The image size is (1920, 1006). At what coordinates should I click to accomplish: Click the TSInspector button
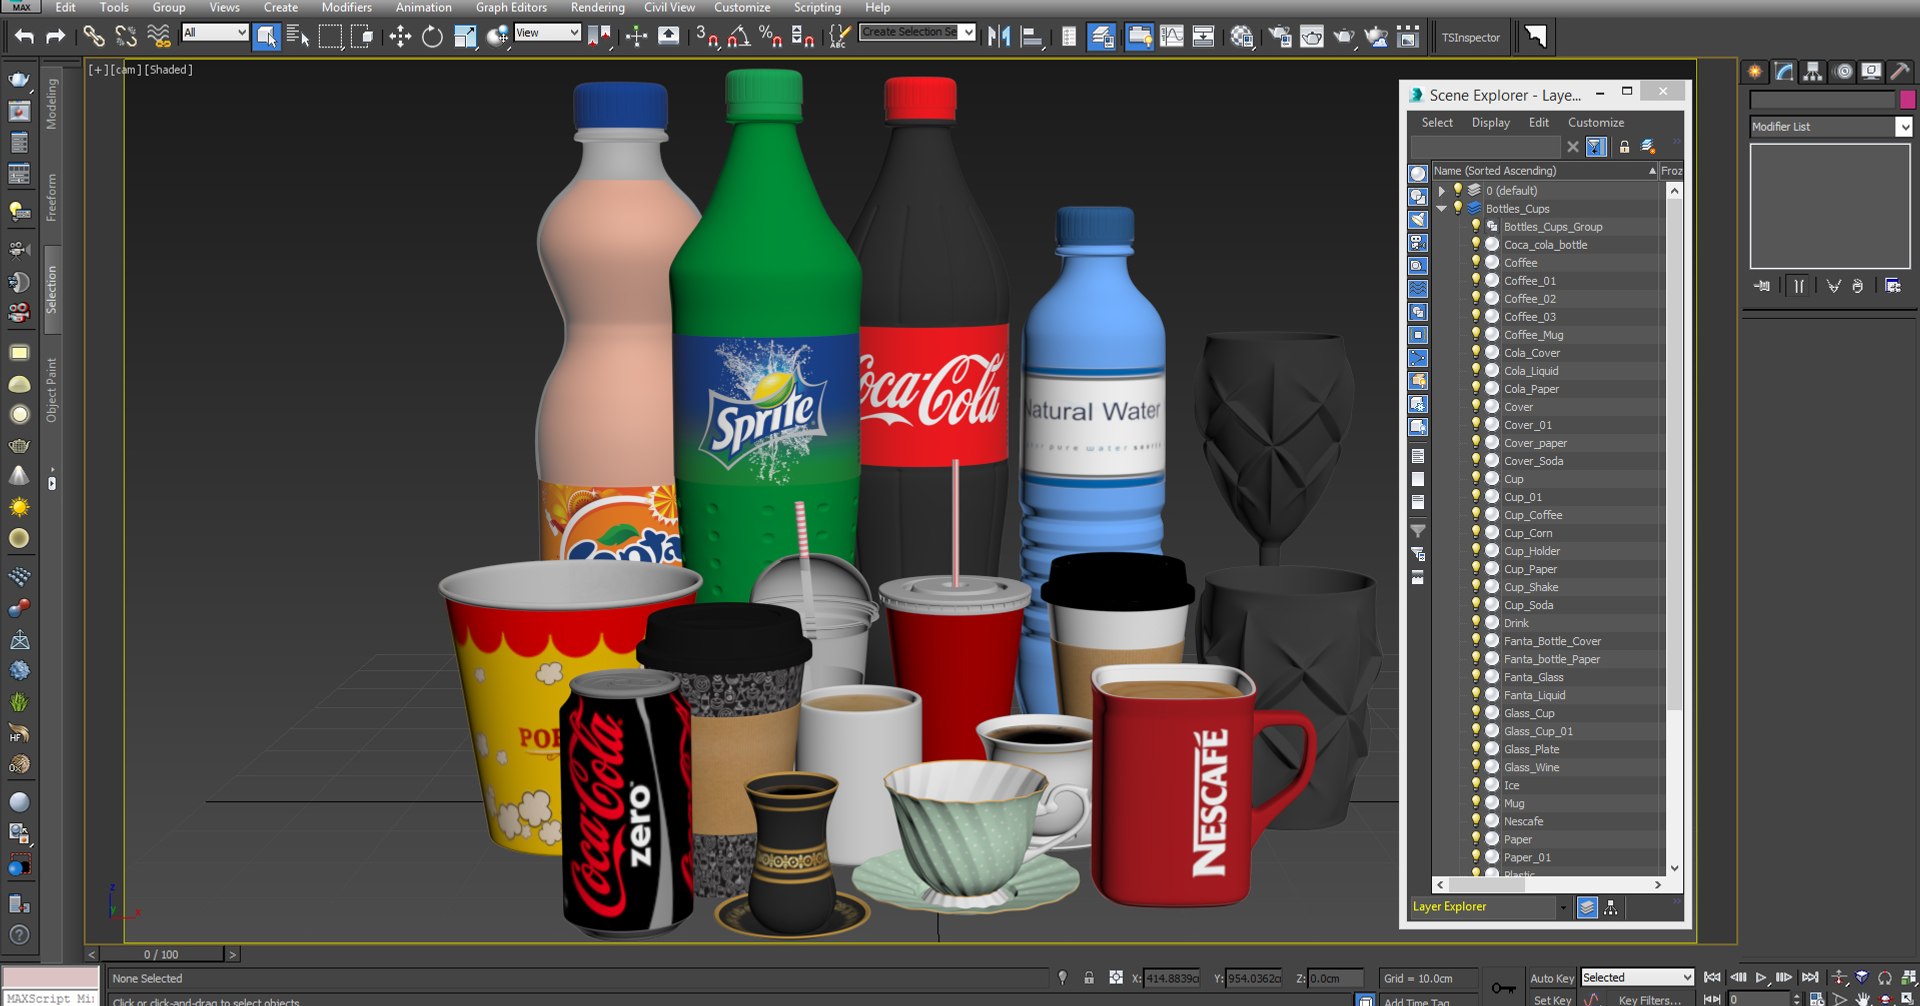pyautogui.click(x=1470, y=38)
